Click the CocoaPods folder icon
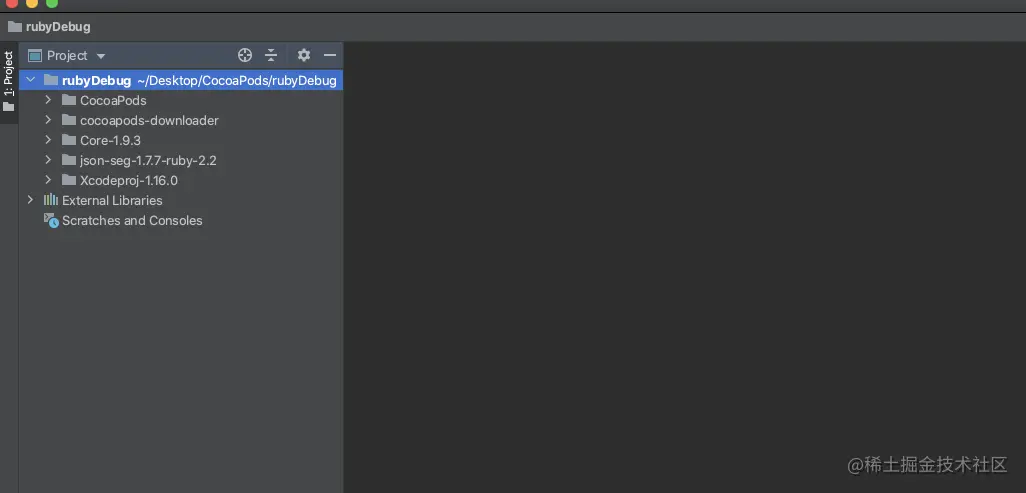 [69, 100]
